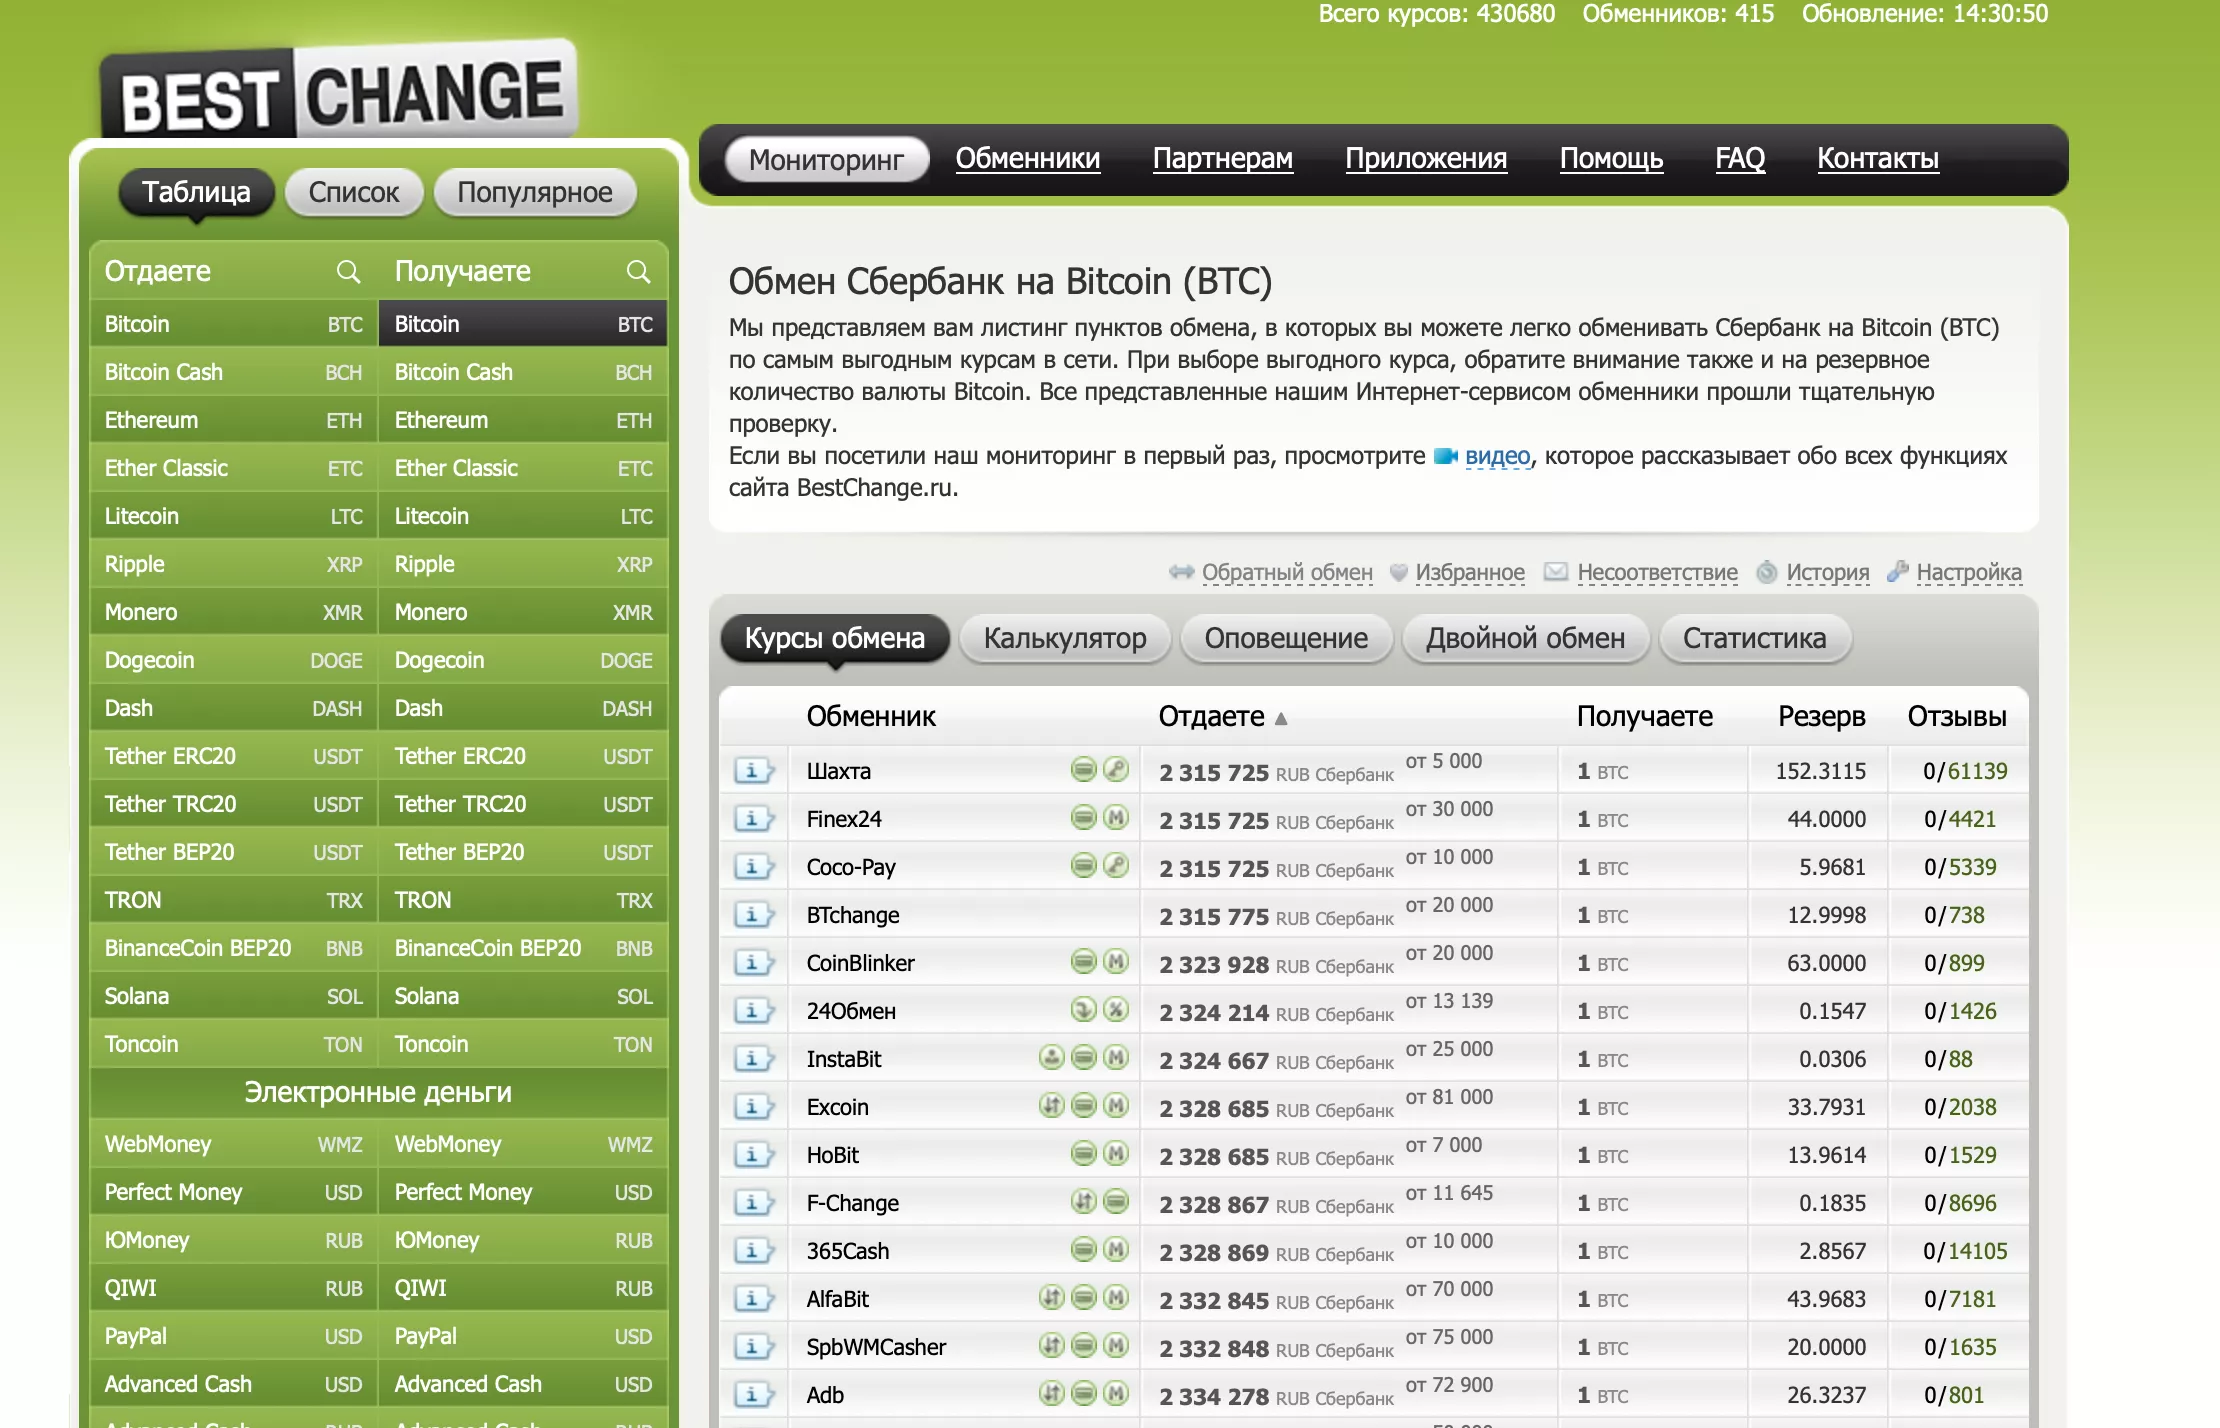Switch to Таблица view tab
The height and width of the screenshot is (1428, 2220).
tap(197, 192)
